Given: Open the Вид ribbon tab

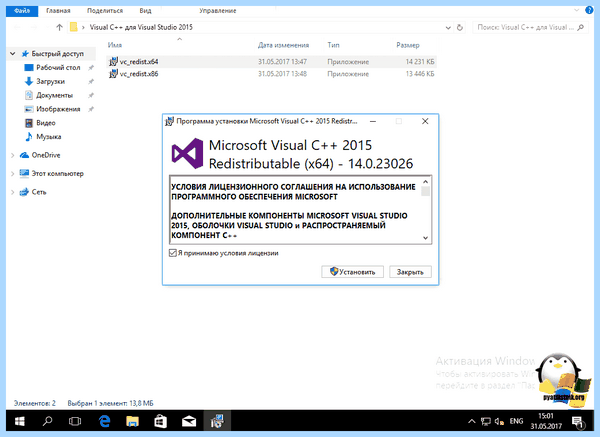Looking at the screenshot, I should 145,11.
